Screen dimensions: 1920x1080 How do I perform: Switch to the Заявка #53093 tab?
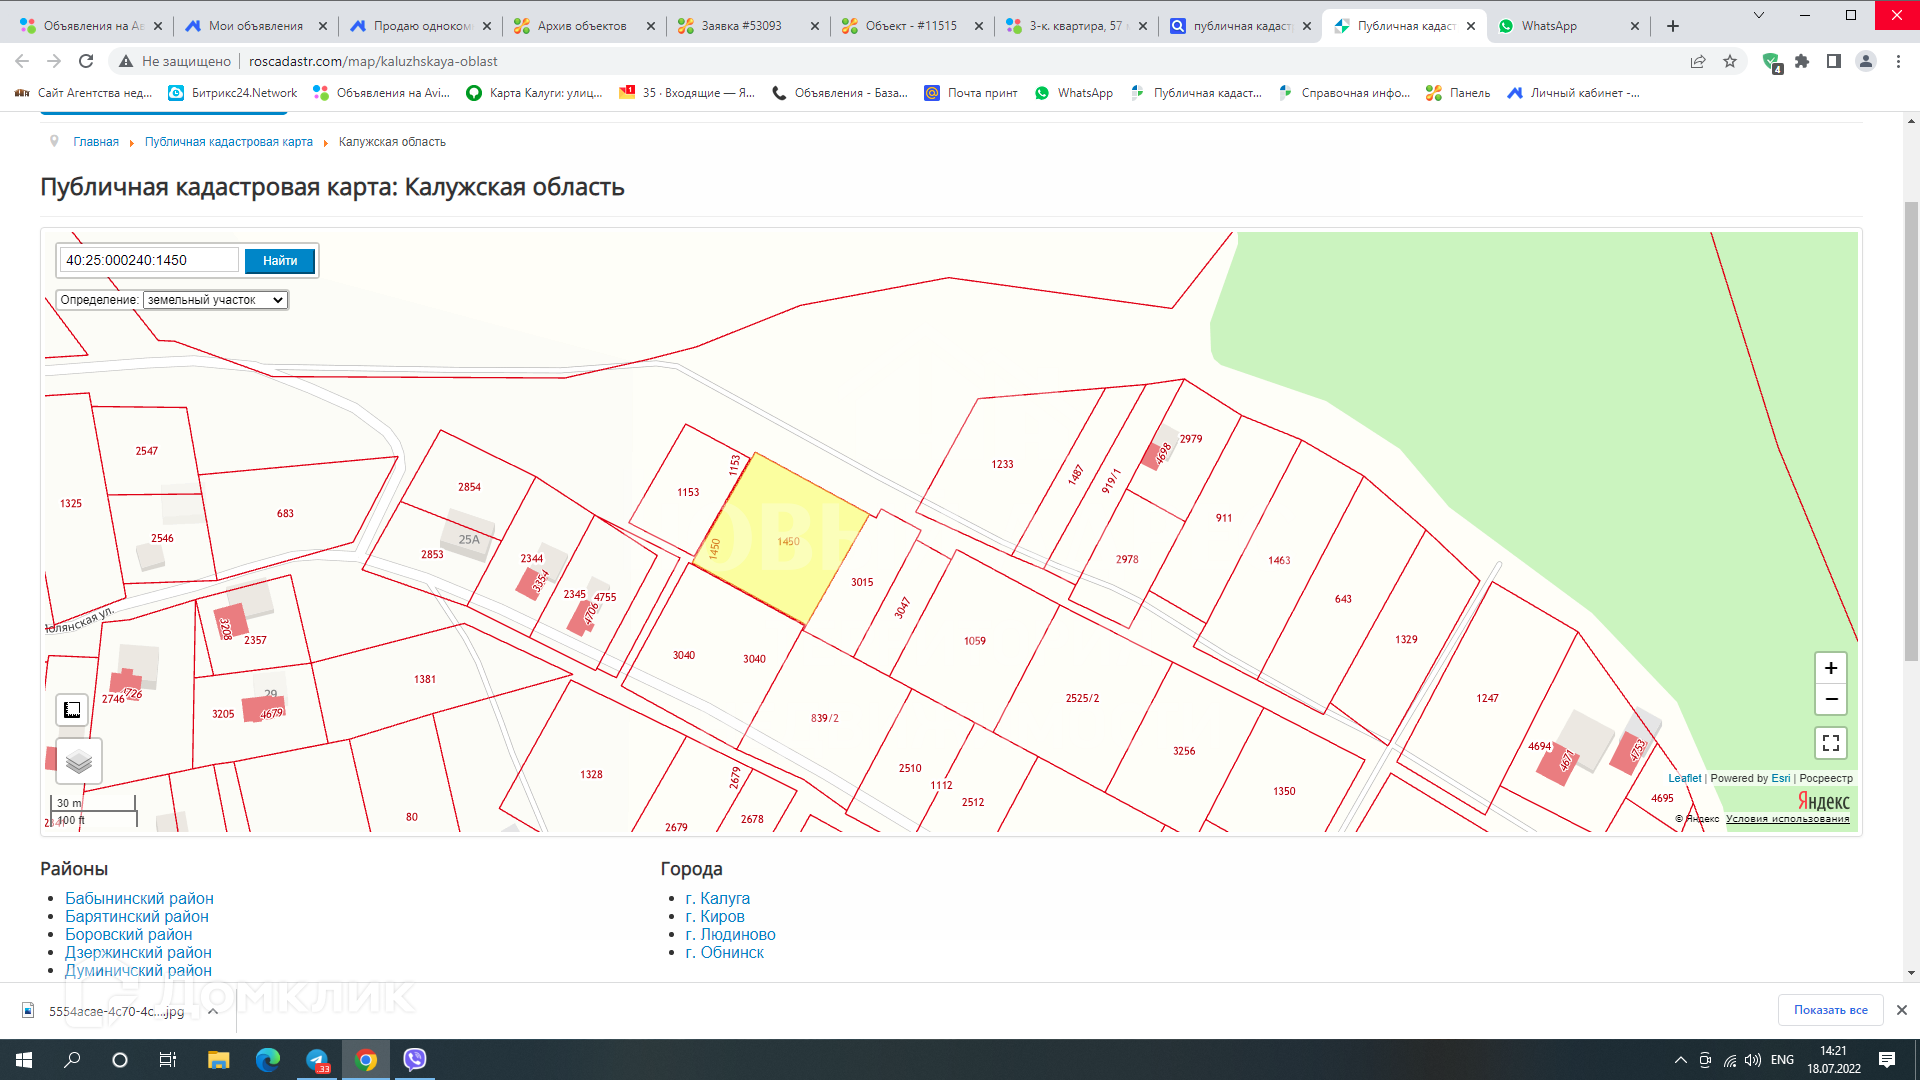tap(741, 26)
